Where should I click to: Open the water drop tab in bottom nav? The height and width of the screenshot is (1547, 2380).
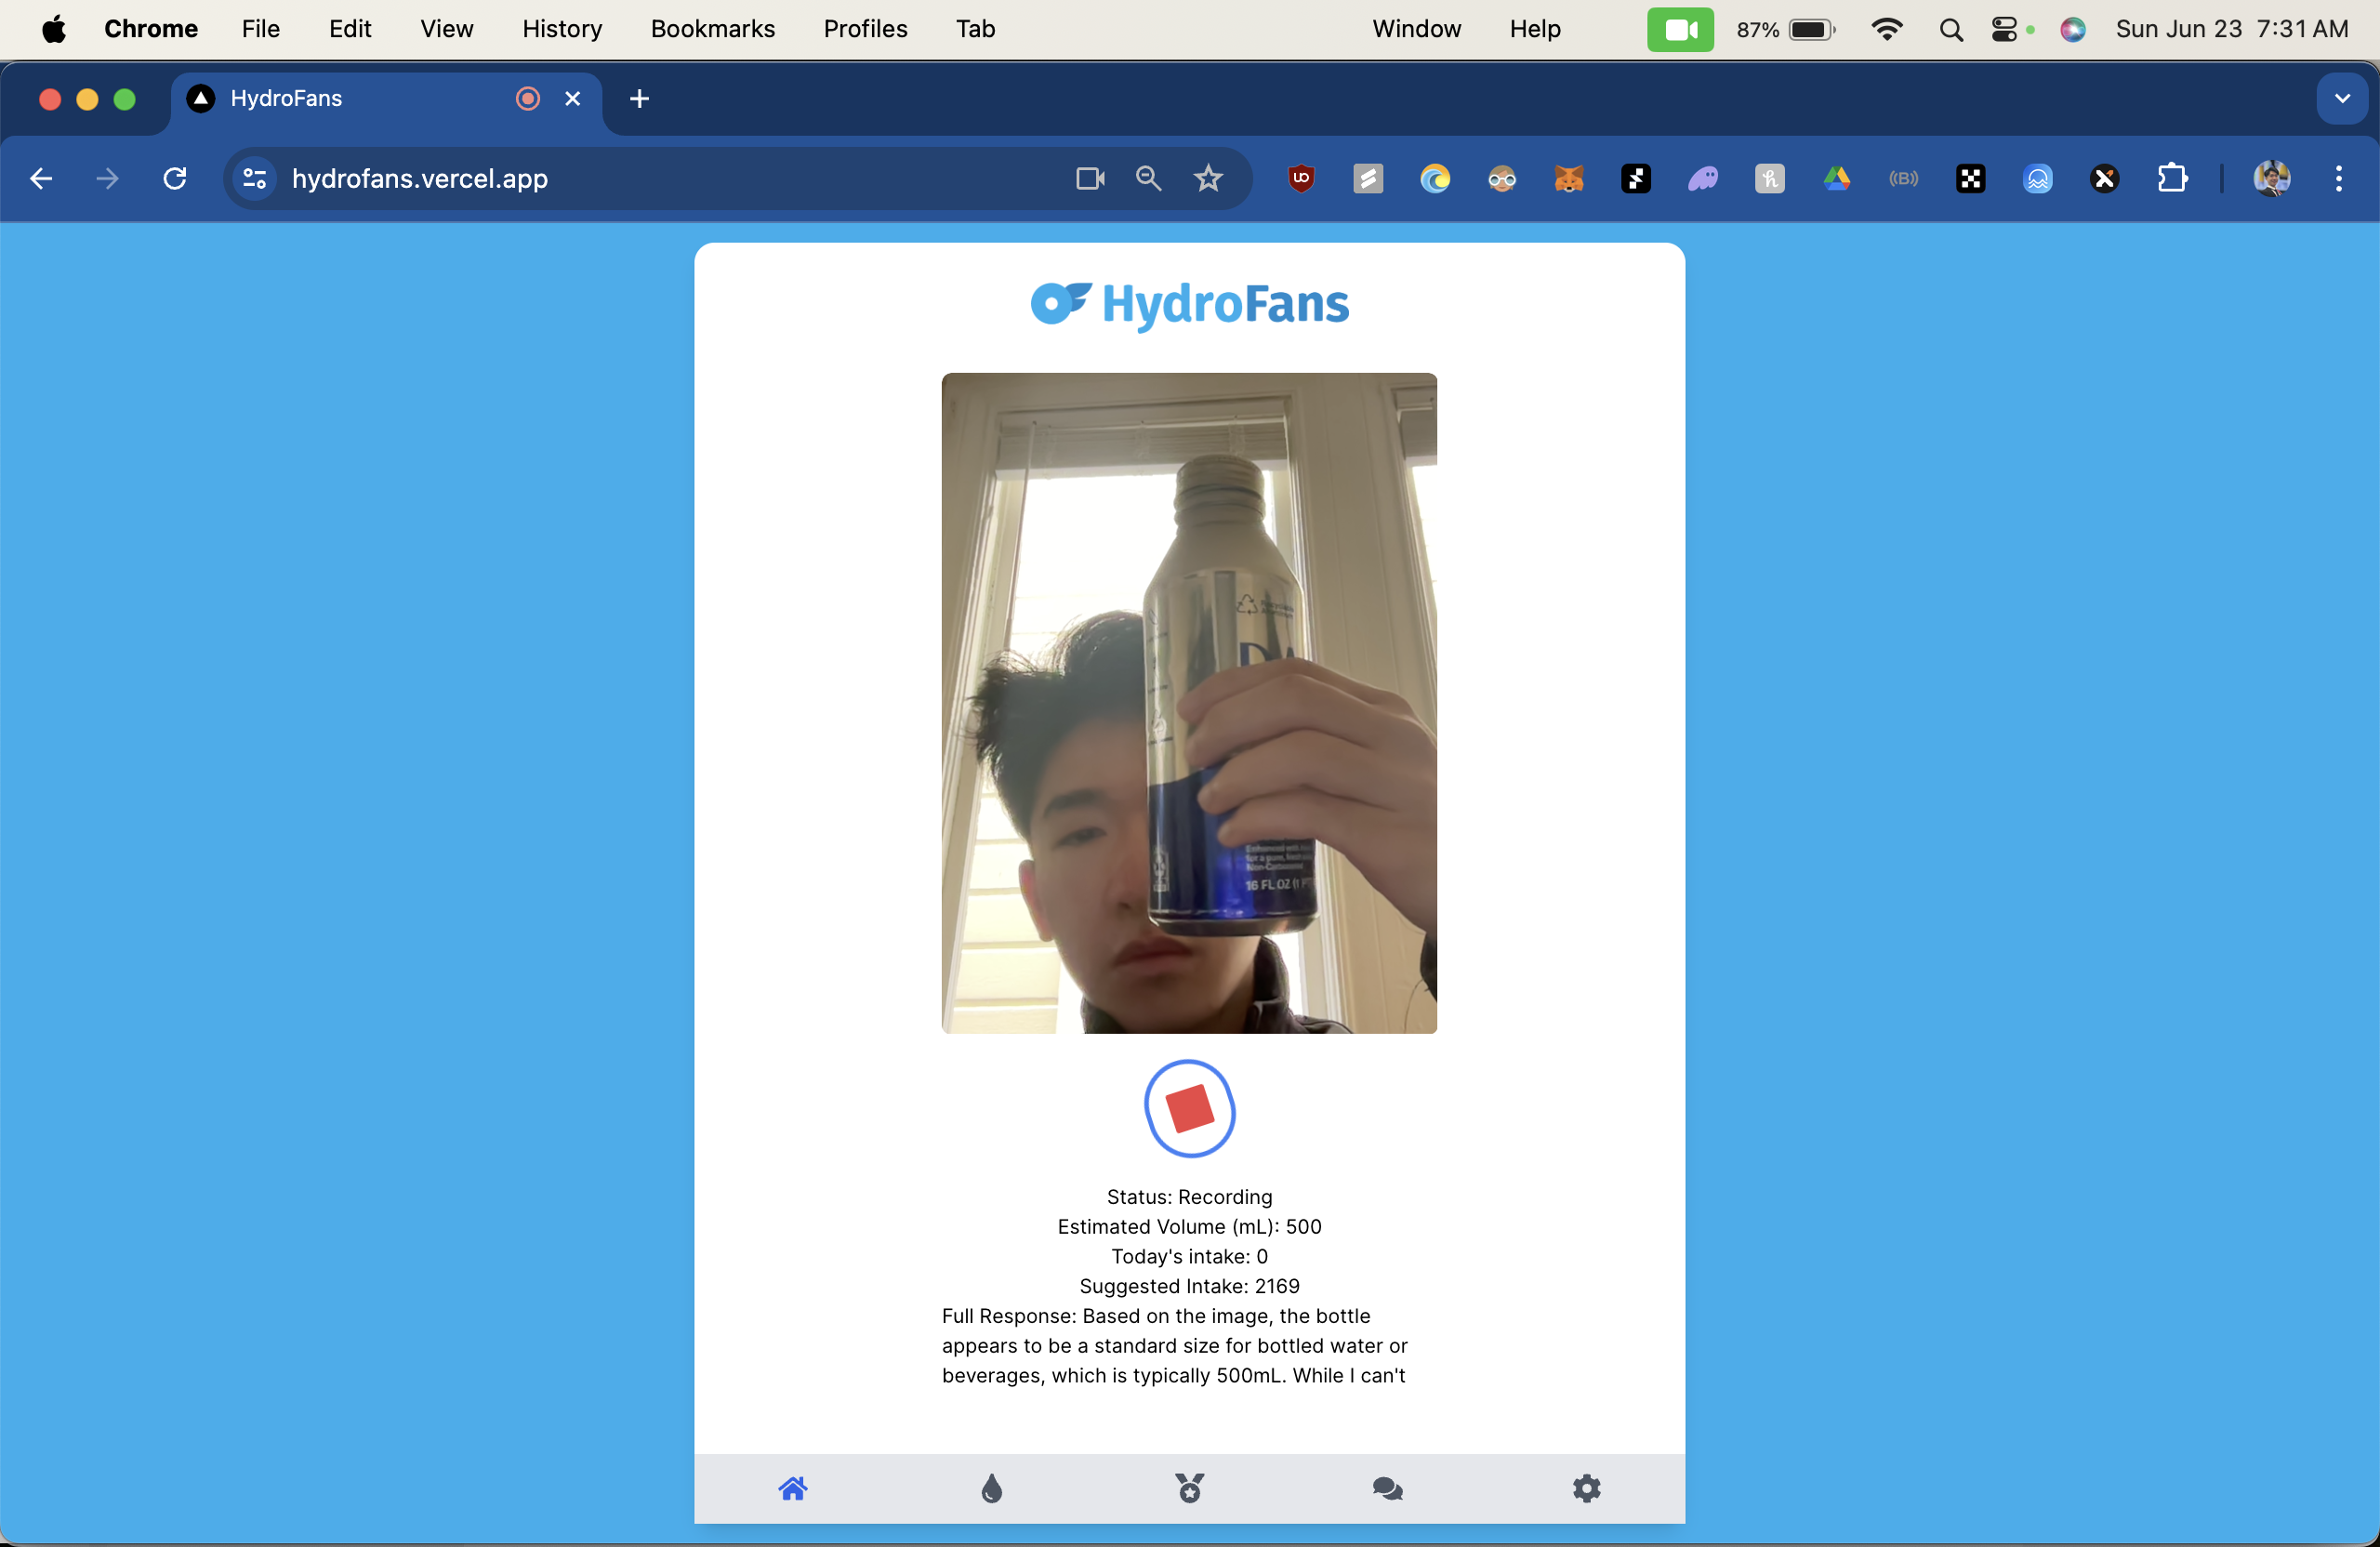coord(991,1488)
